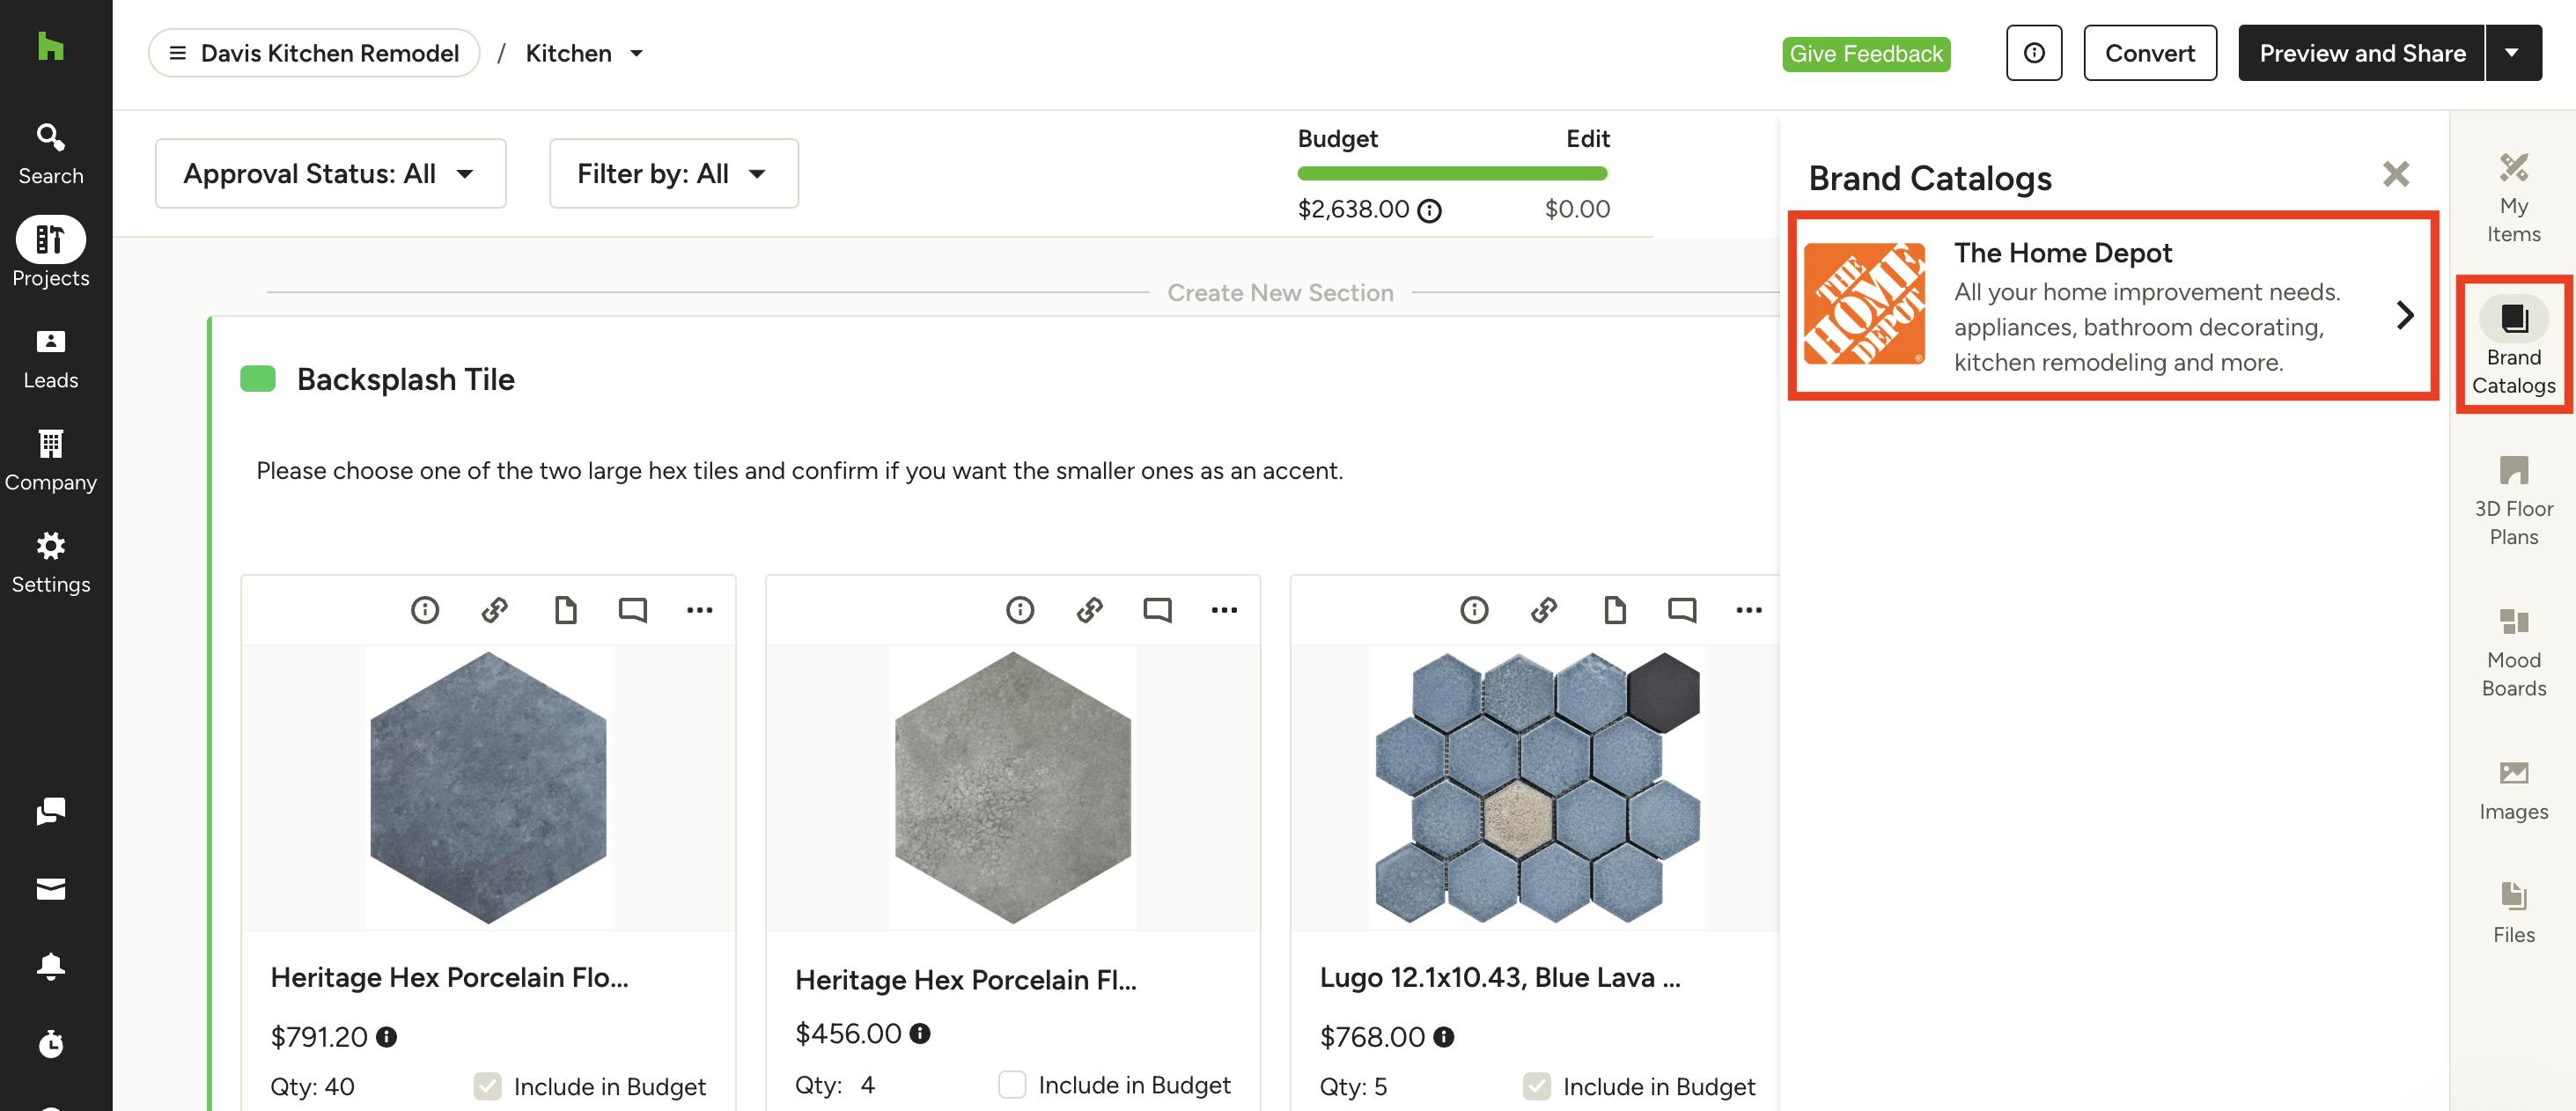
Task: Copy link for $456.00 Heritage Hex card
Action: coord(1090,609)
